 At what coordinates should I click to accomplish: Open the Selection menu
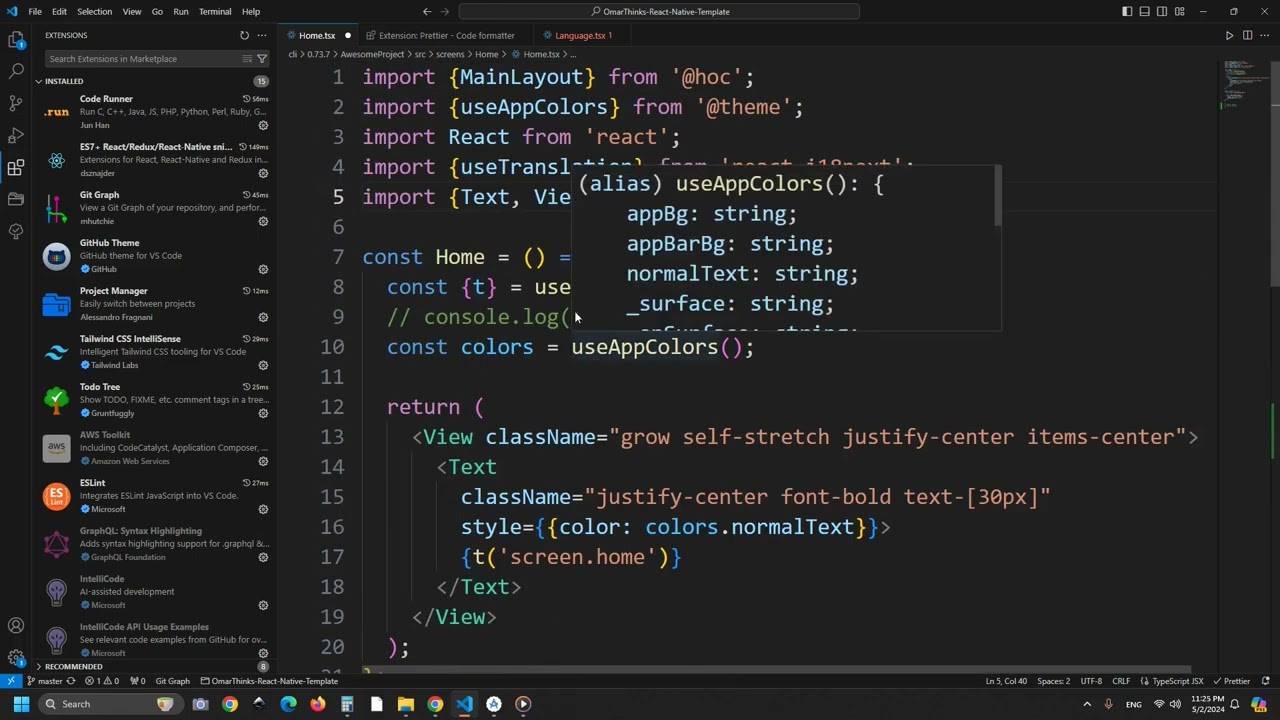94,12
